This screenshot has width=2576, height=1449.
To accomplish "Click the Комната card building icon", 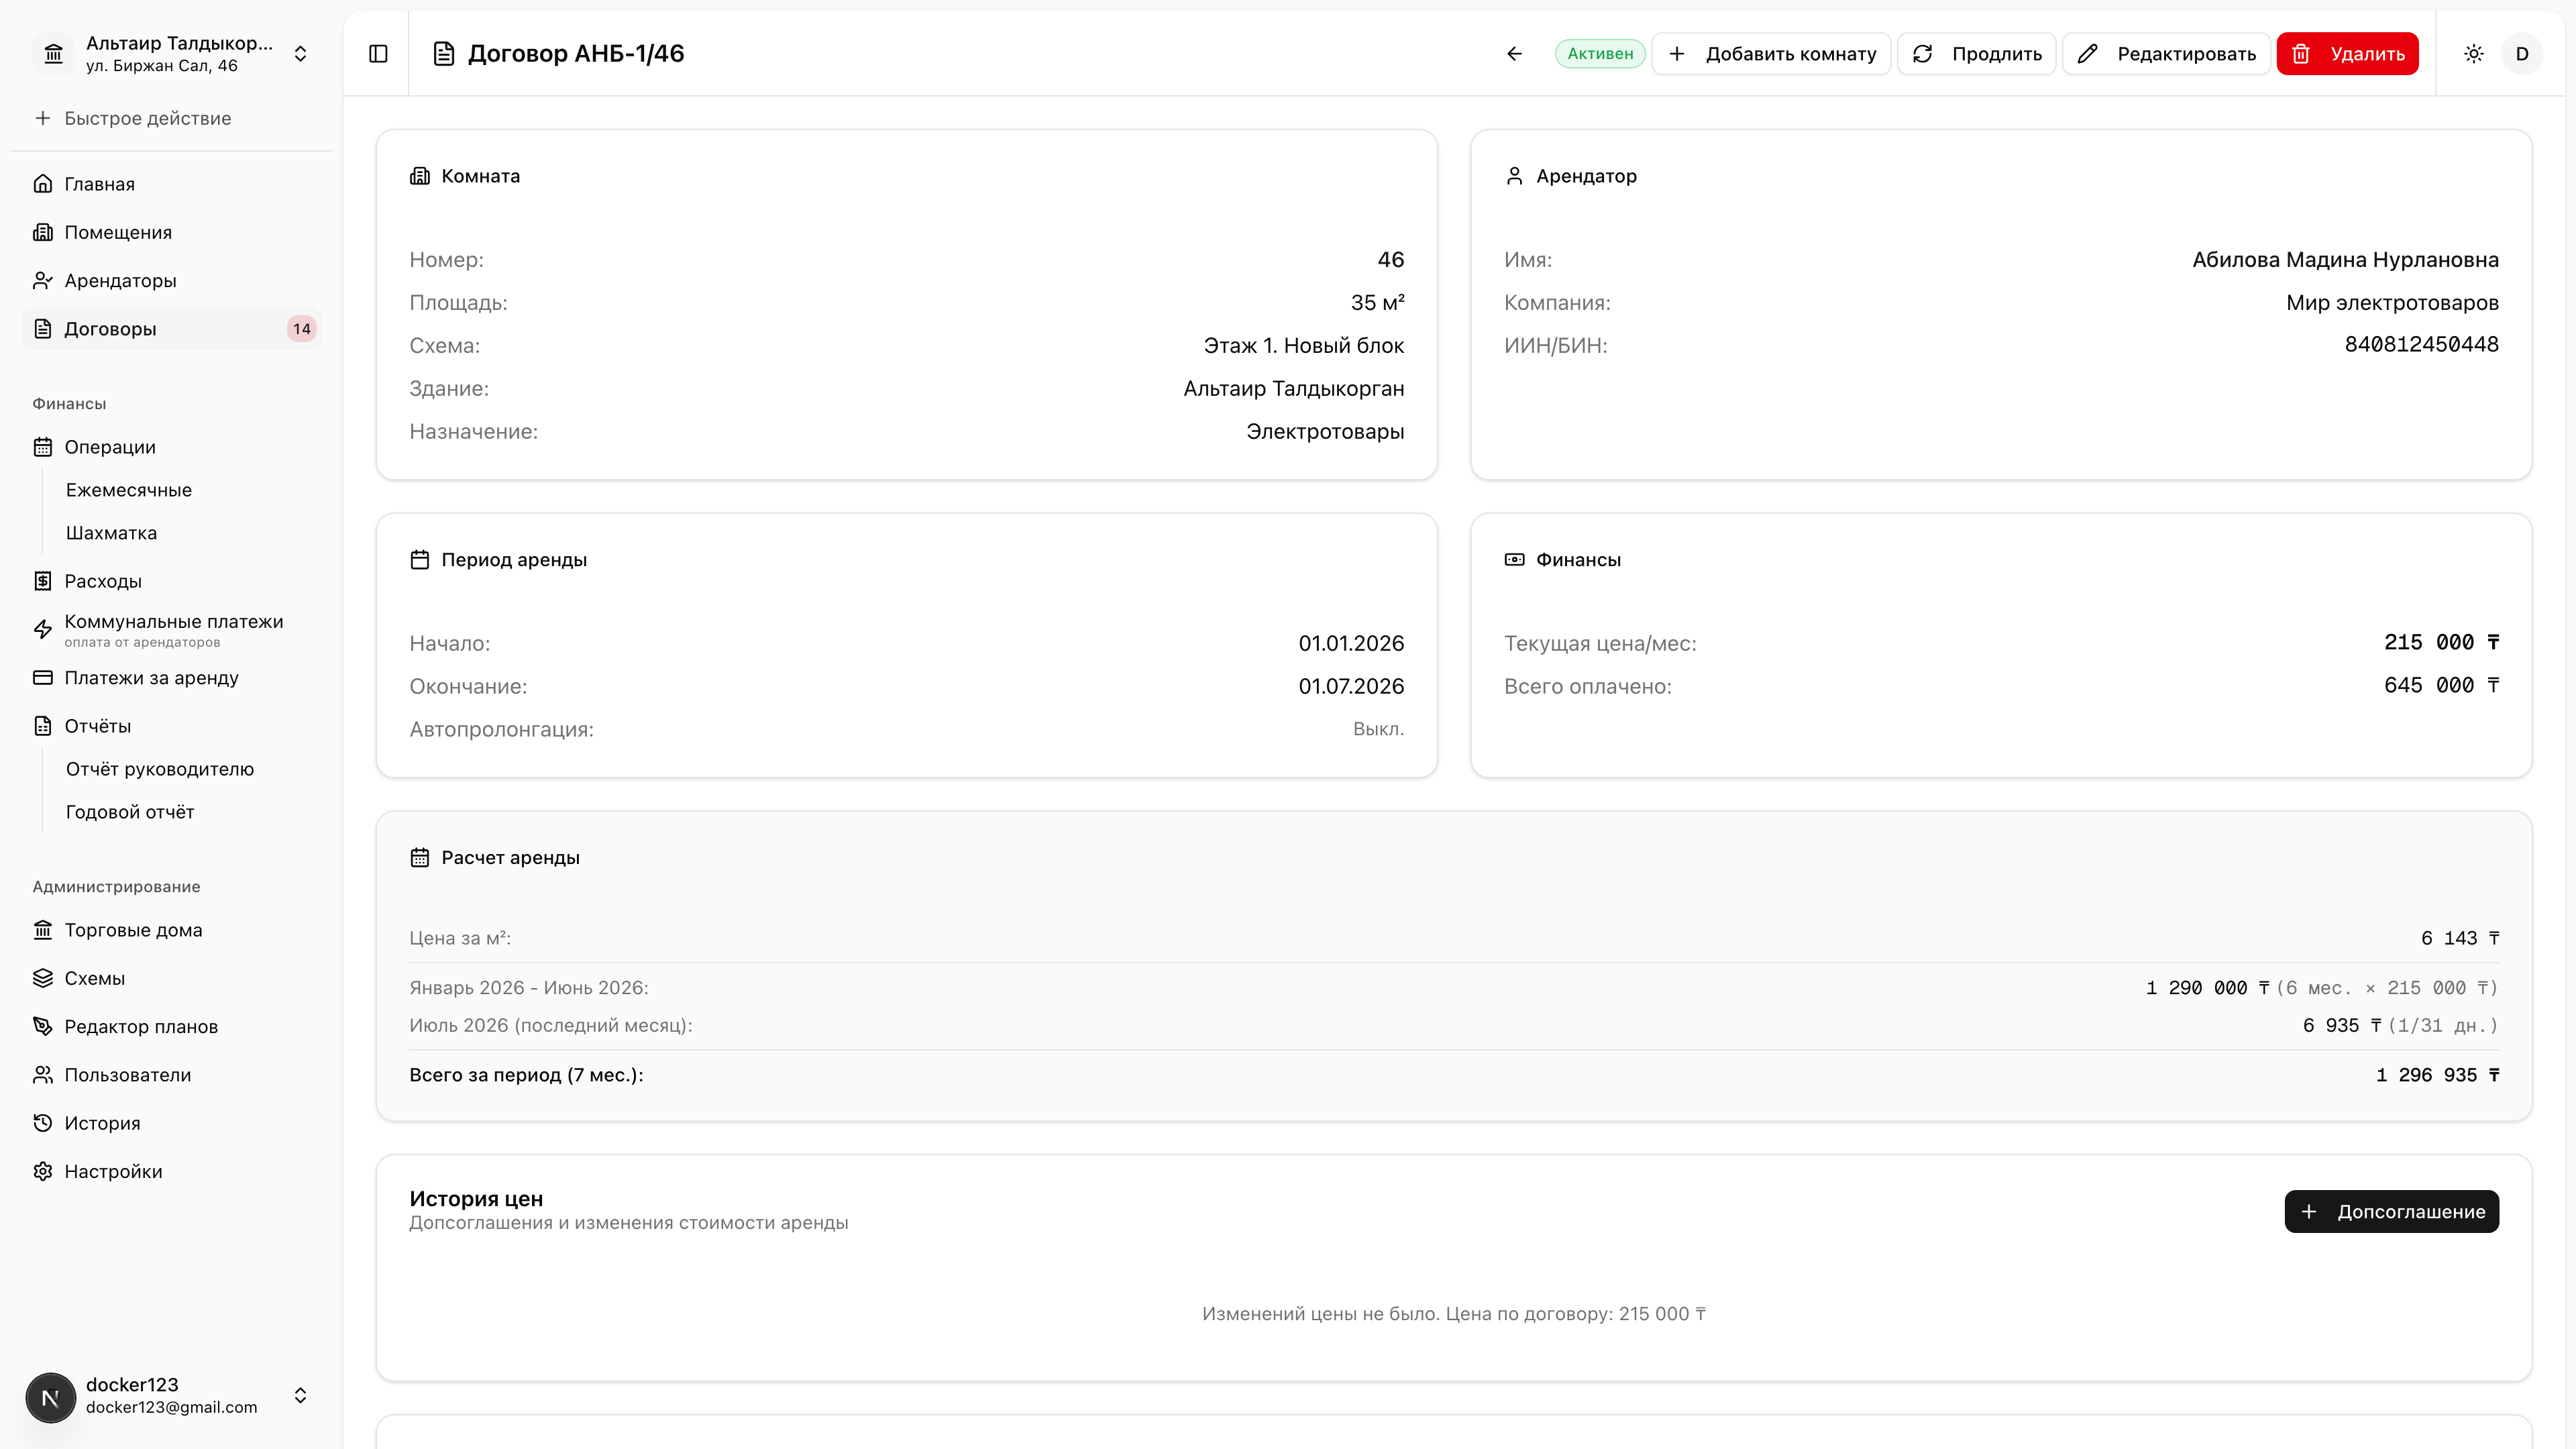I will tap(420, 176).
